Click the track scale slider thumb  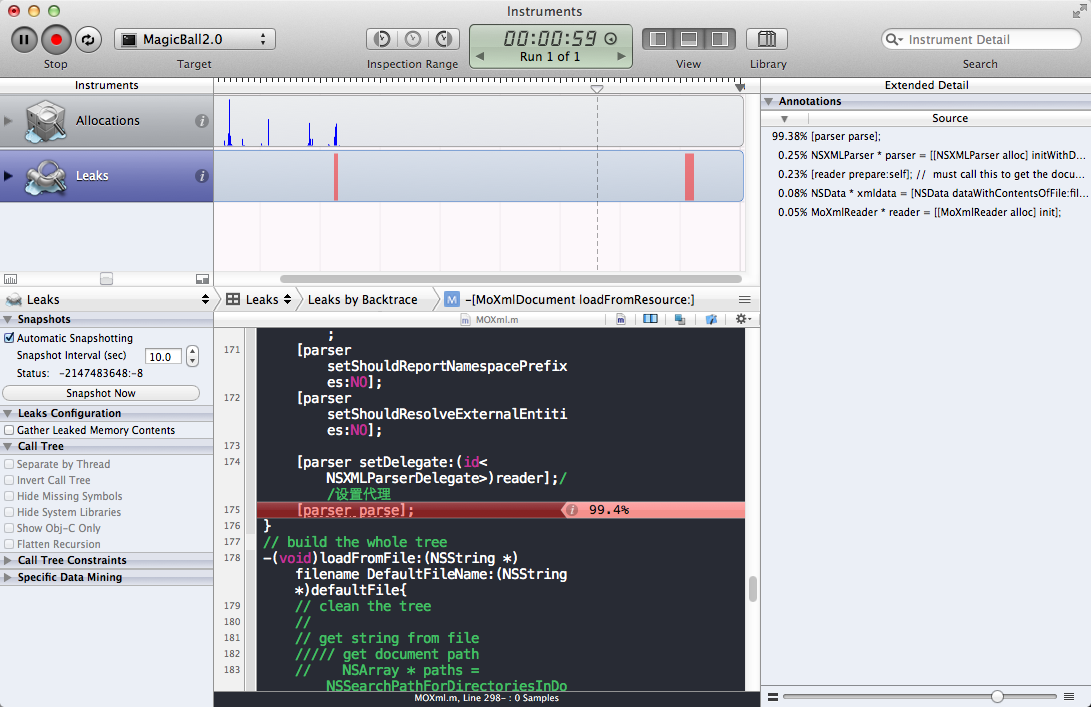pos(106,279)
